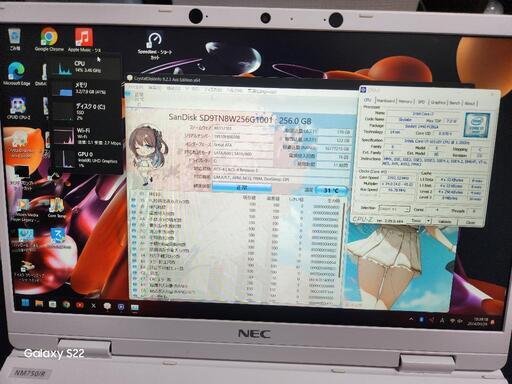Switch to the Memory tab in CPU-Z

point(406,101)
